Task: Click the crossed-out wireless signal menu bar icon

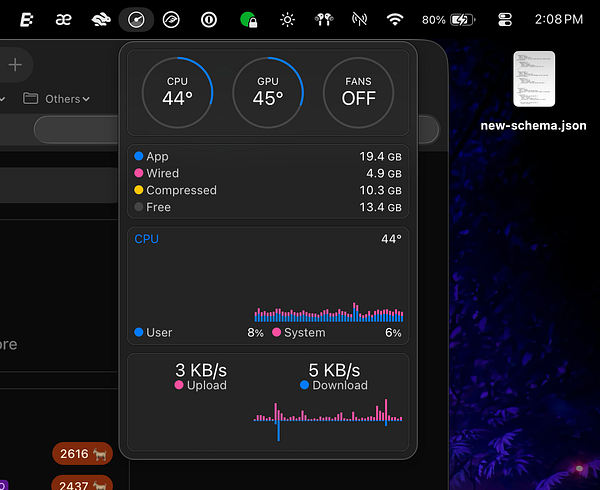Action: [x=359, y=20]
